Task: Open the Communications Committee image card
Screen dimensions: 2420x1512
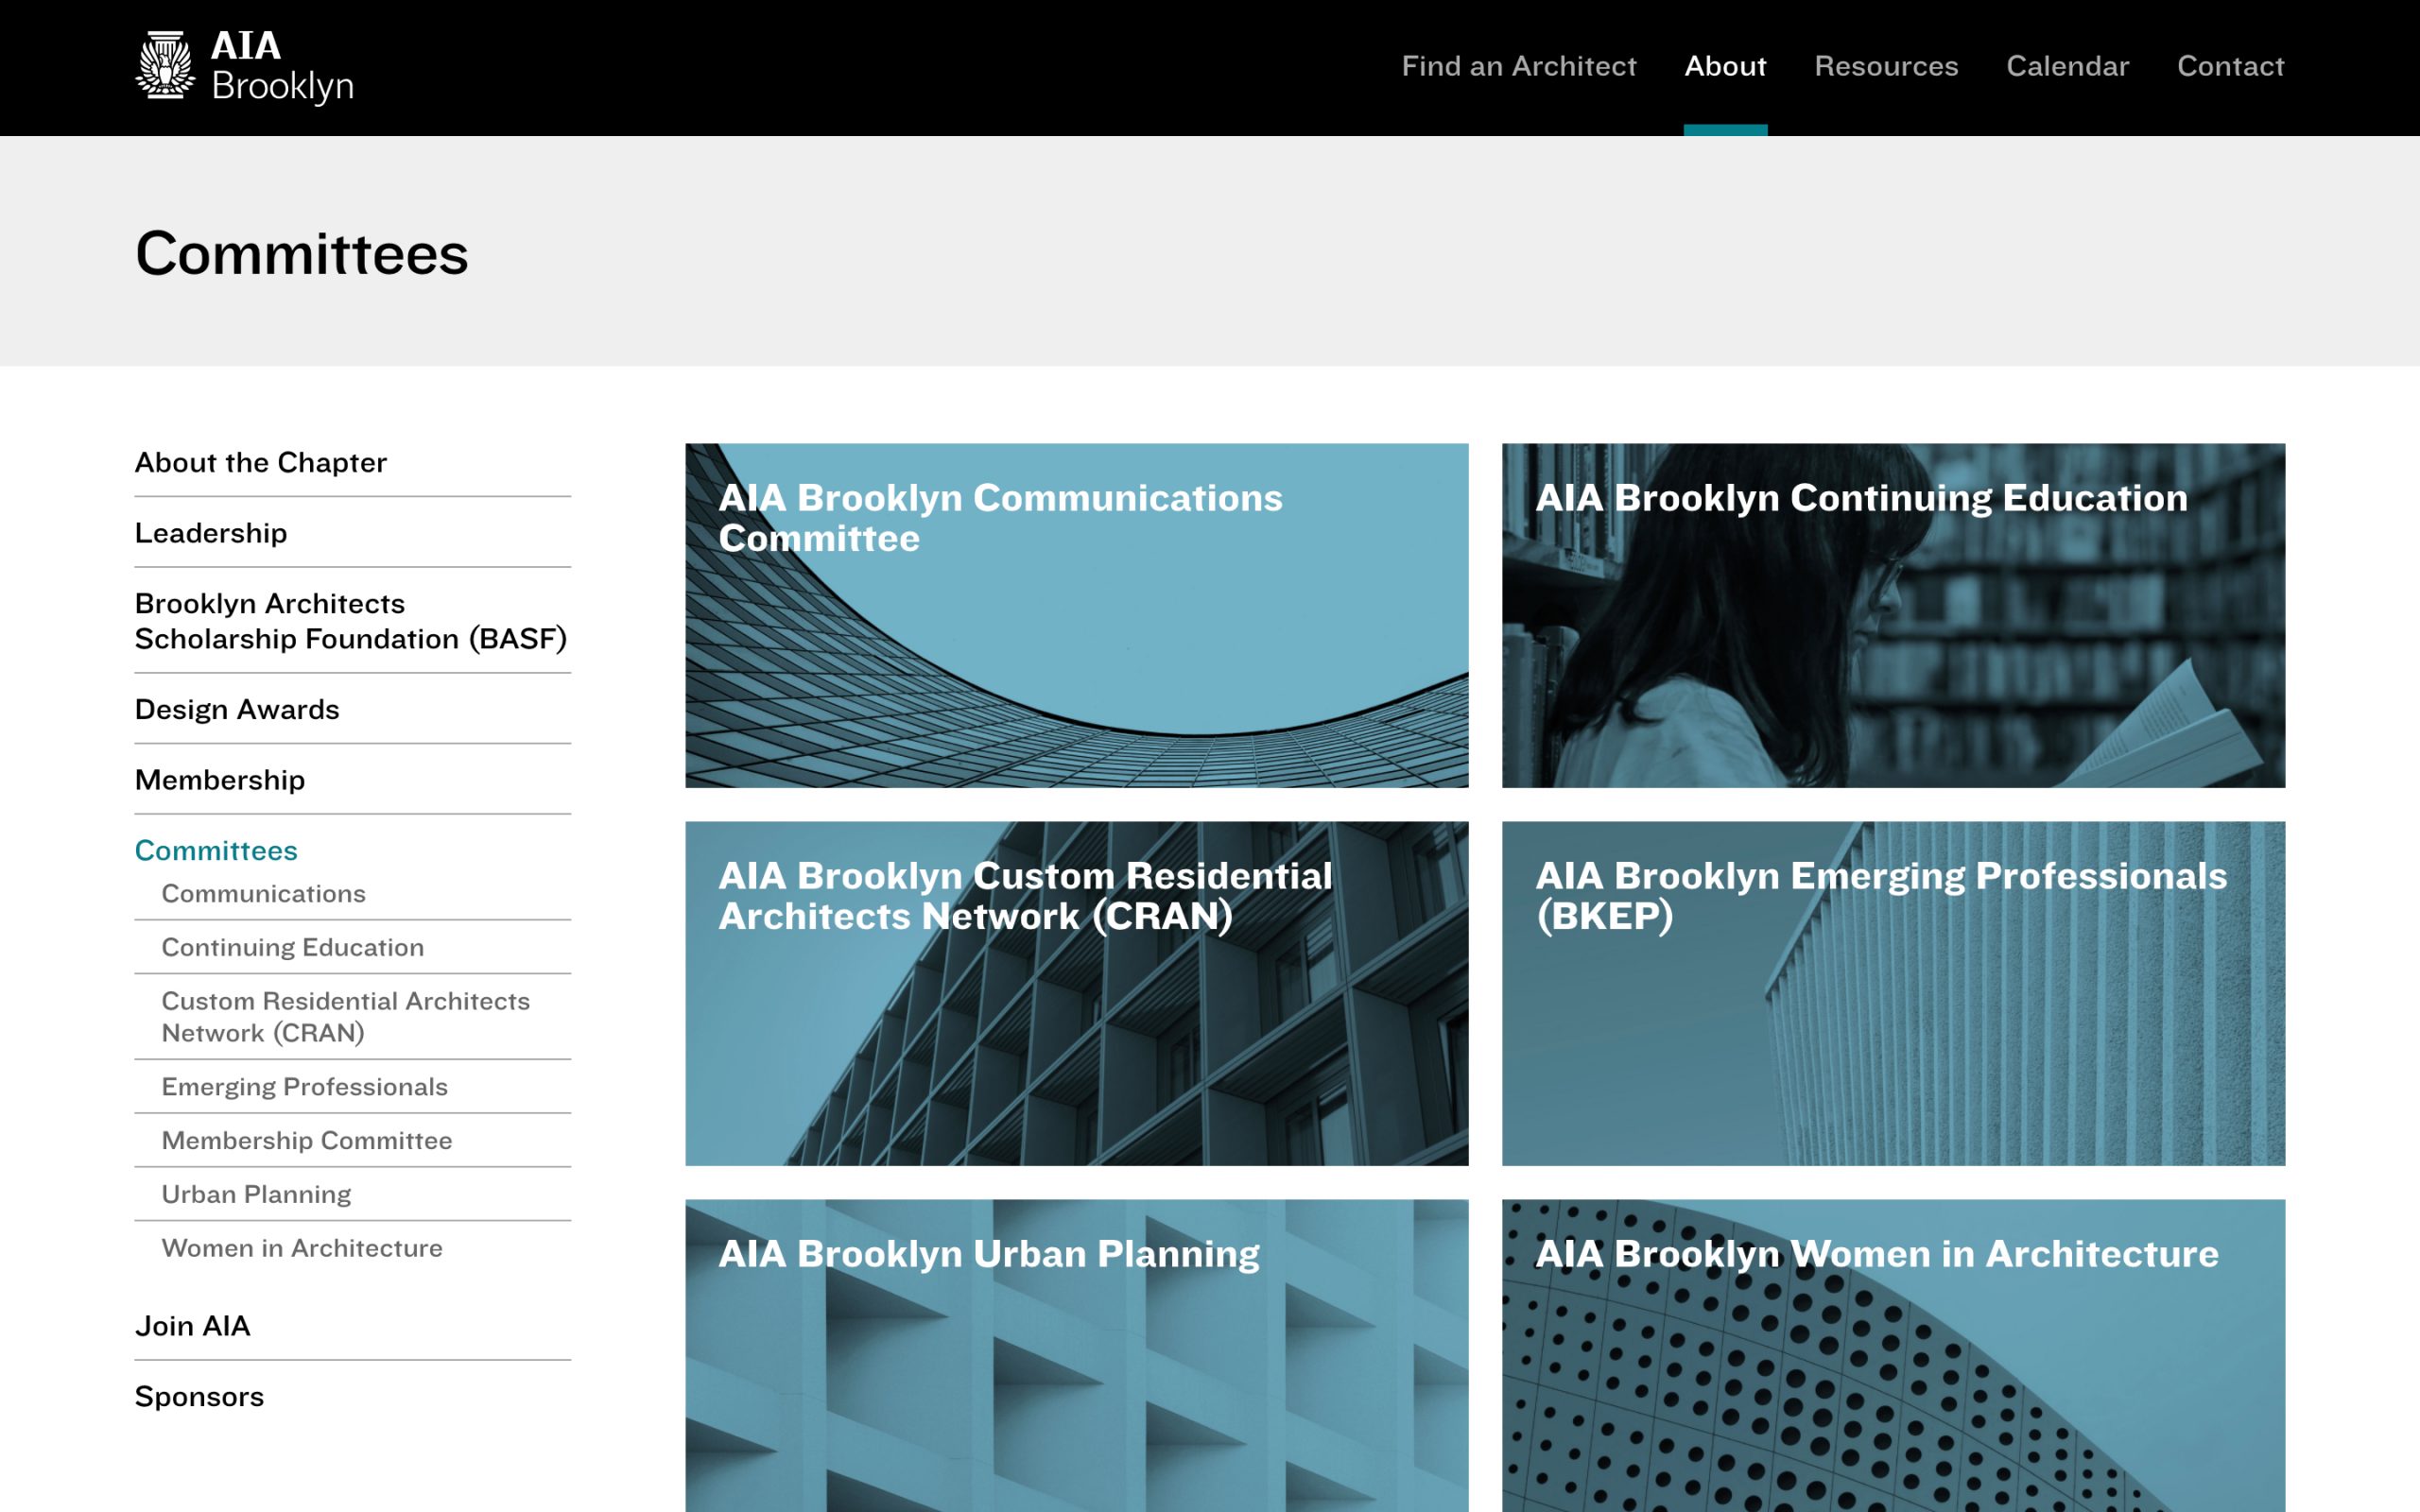Action: (1076, 615)
